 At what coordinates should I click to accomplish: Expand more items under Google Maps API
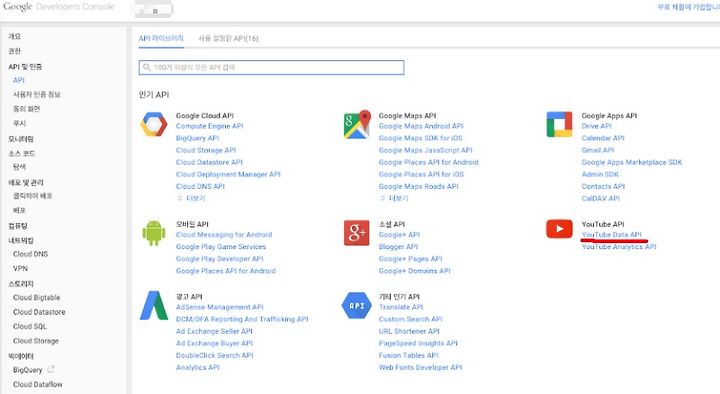394,198
